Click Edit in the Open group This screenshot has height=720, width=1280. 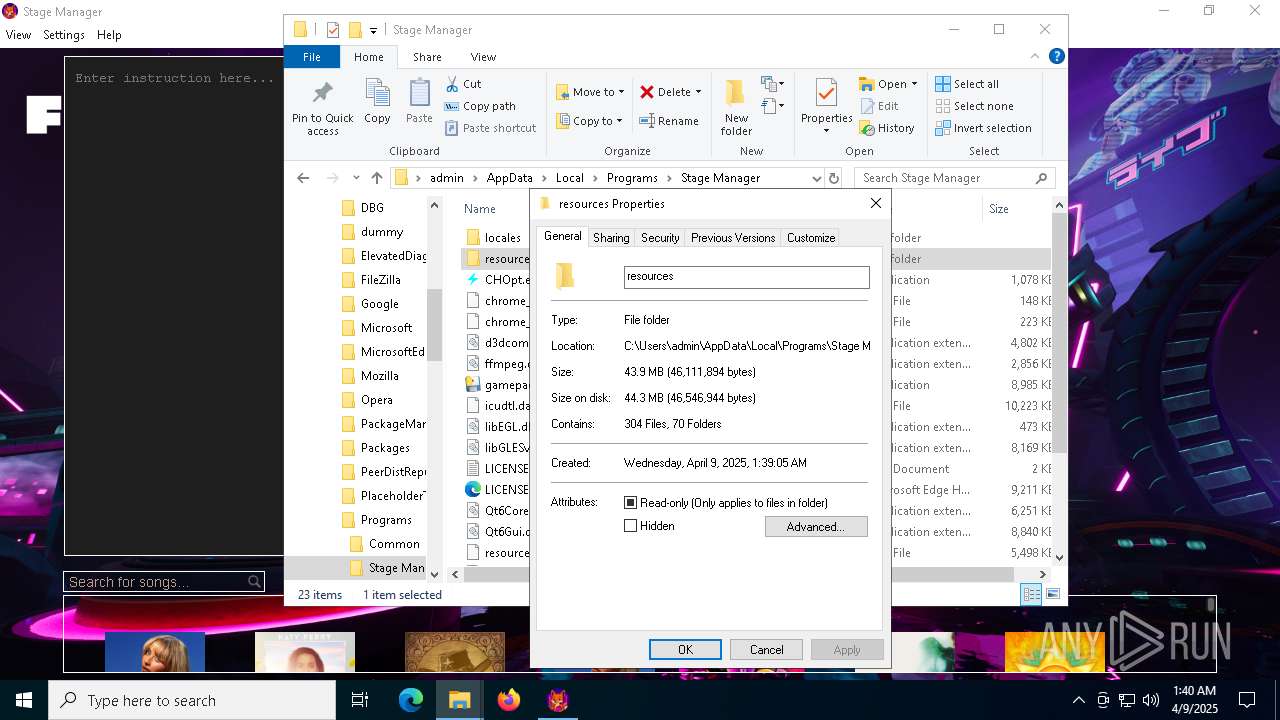click(x=878, y=106)
